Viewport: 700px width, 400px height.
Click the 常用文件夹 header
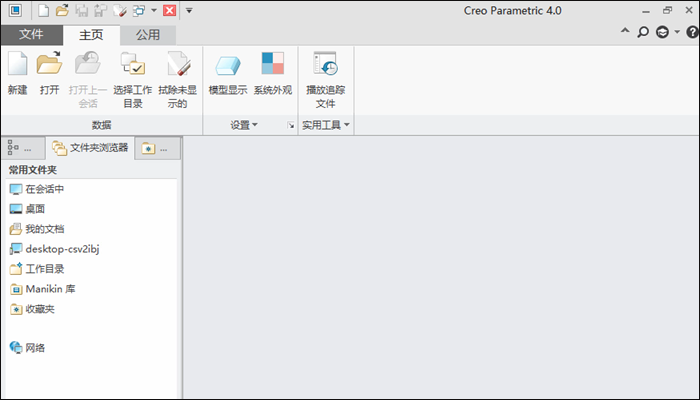click(33, 170)
